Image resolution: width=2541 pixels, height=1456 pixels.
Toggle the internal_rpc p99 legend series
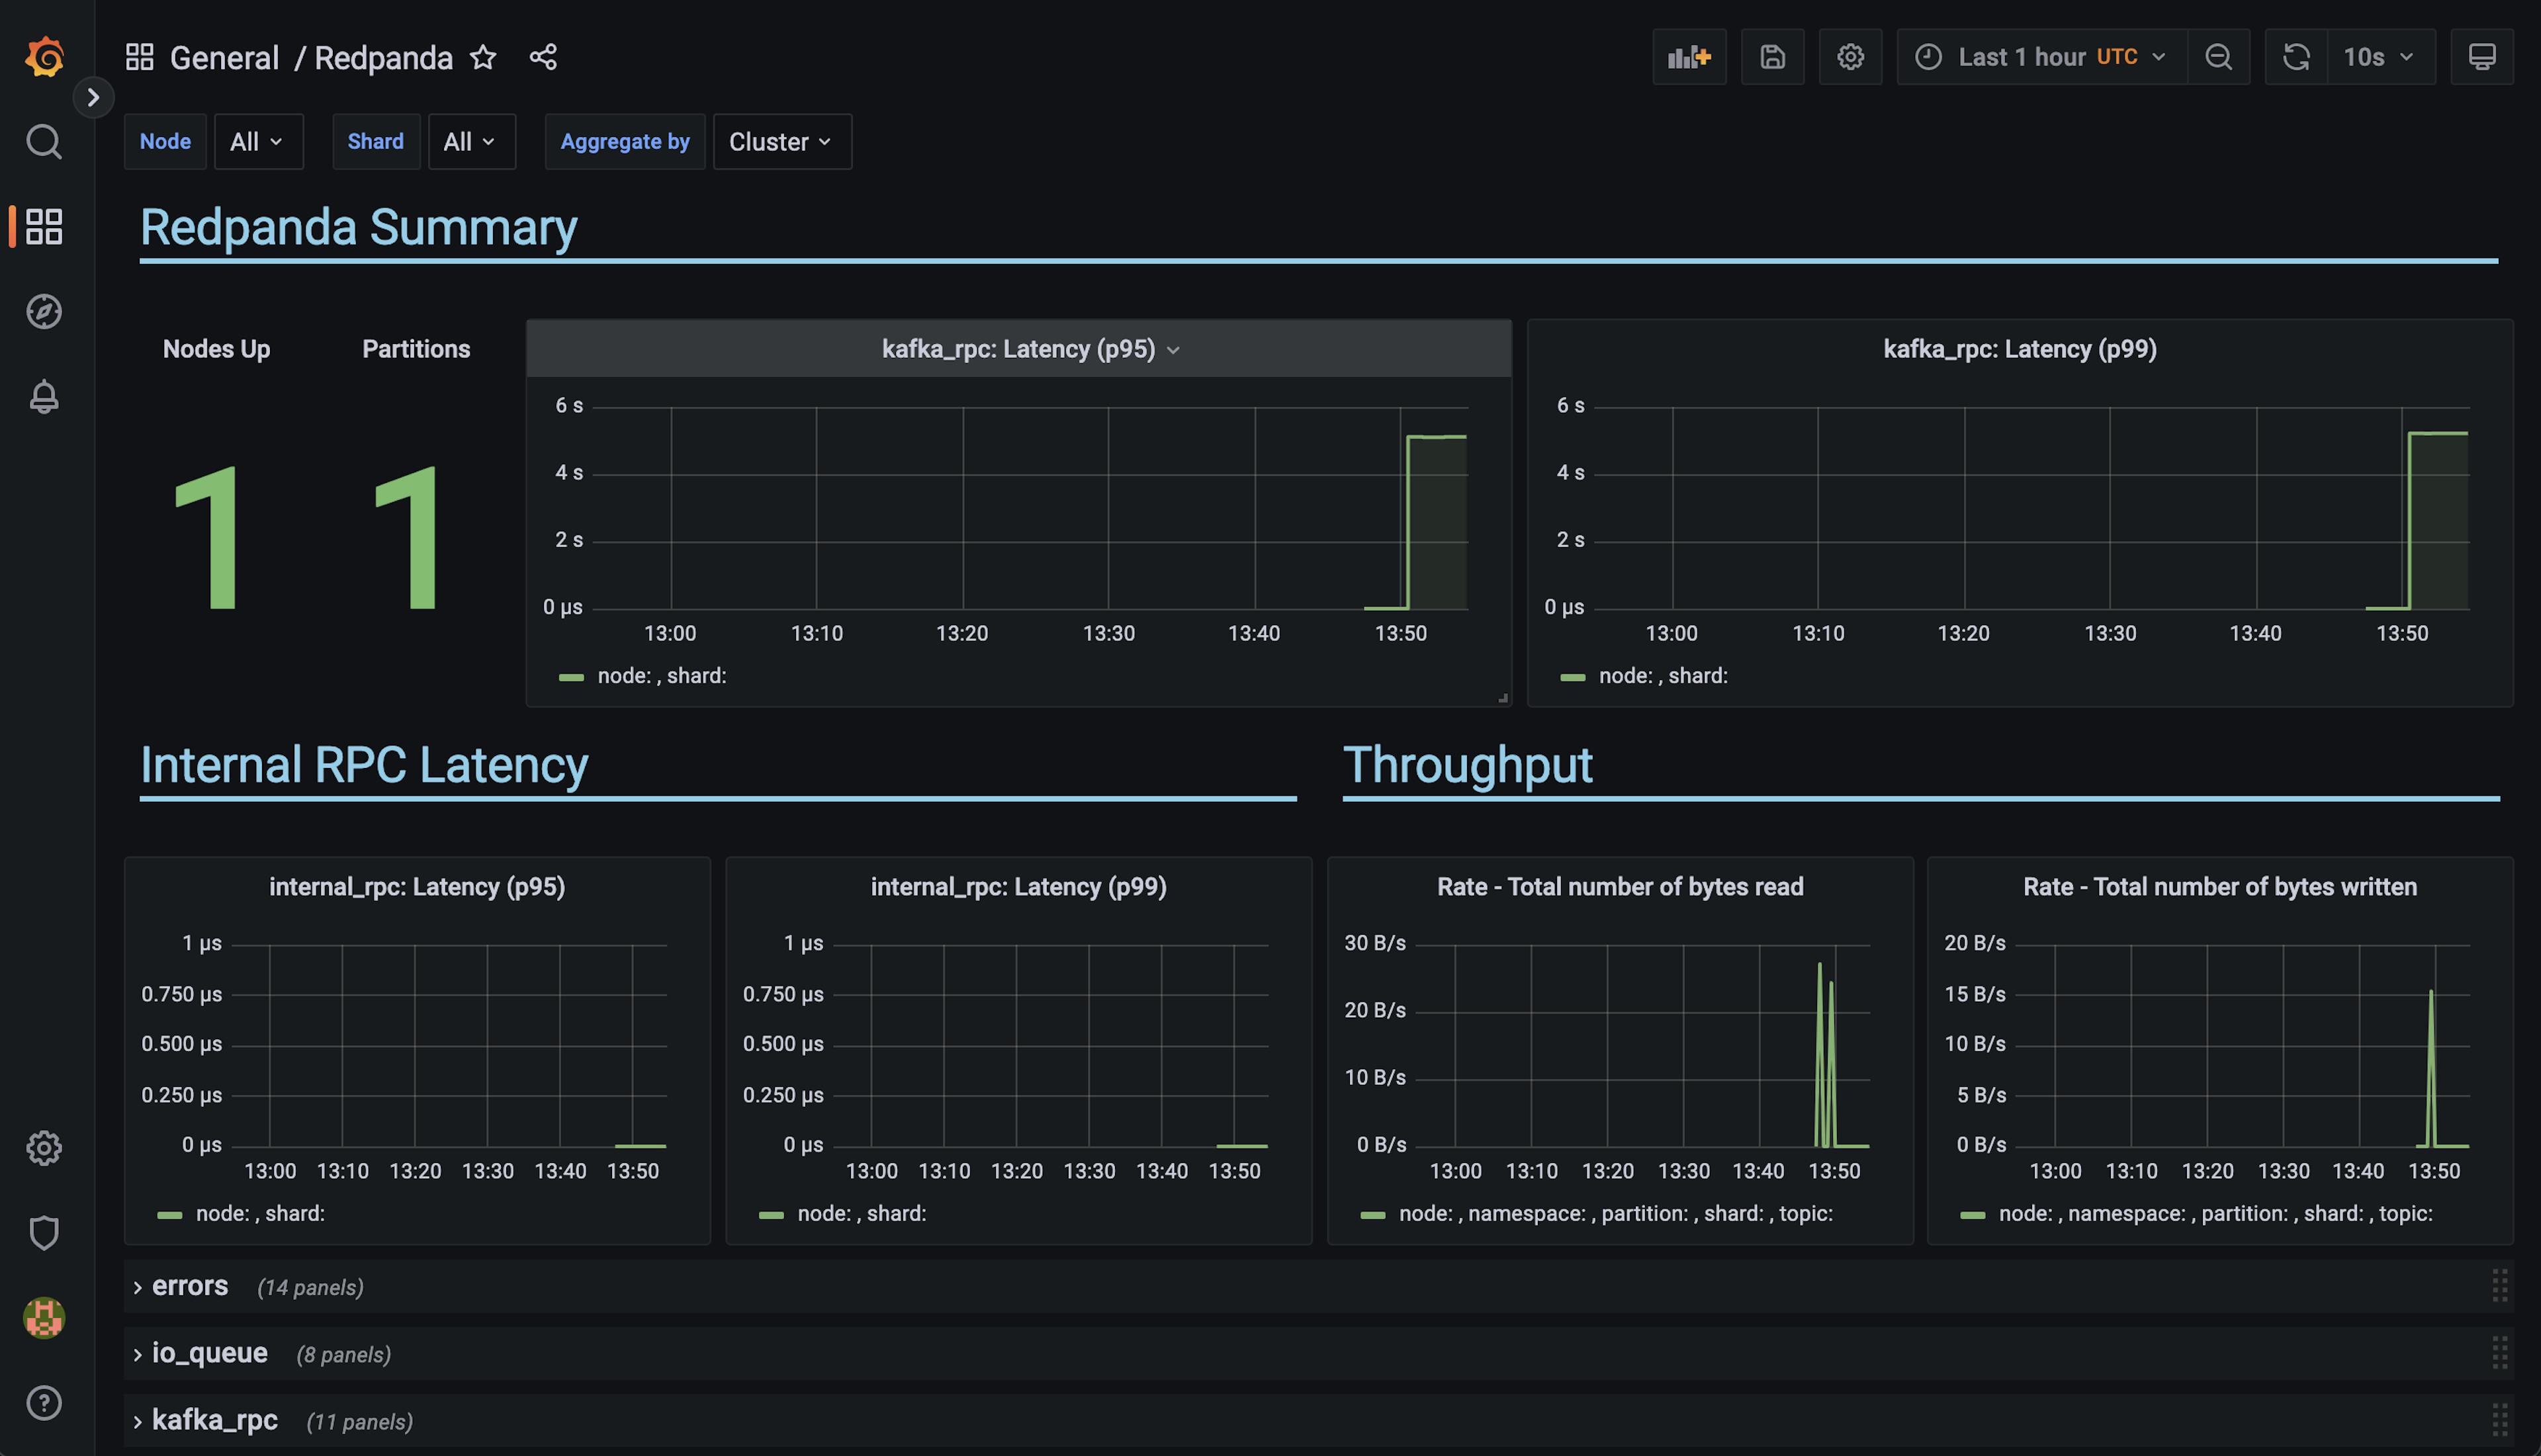(861, 1213)
